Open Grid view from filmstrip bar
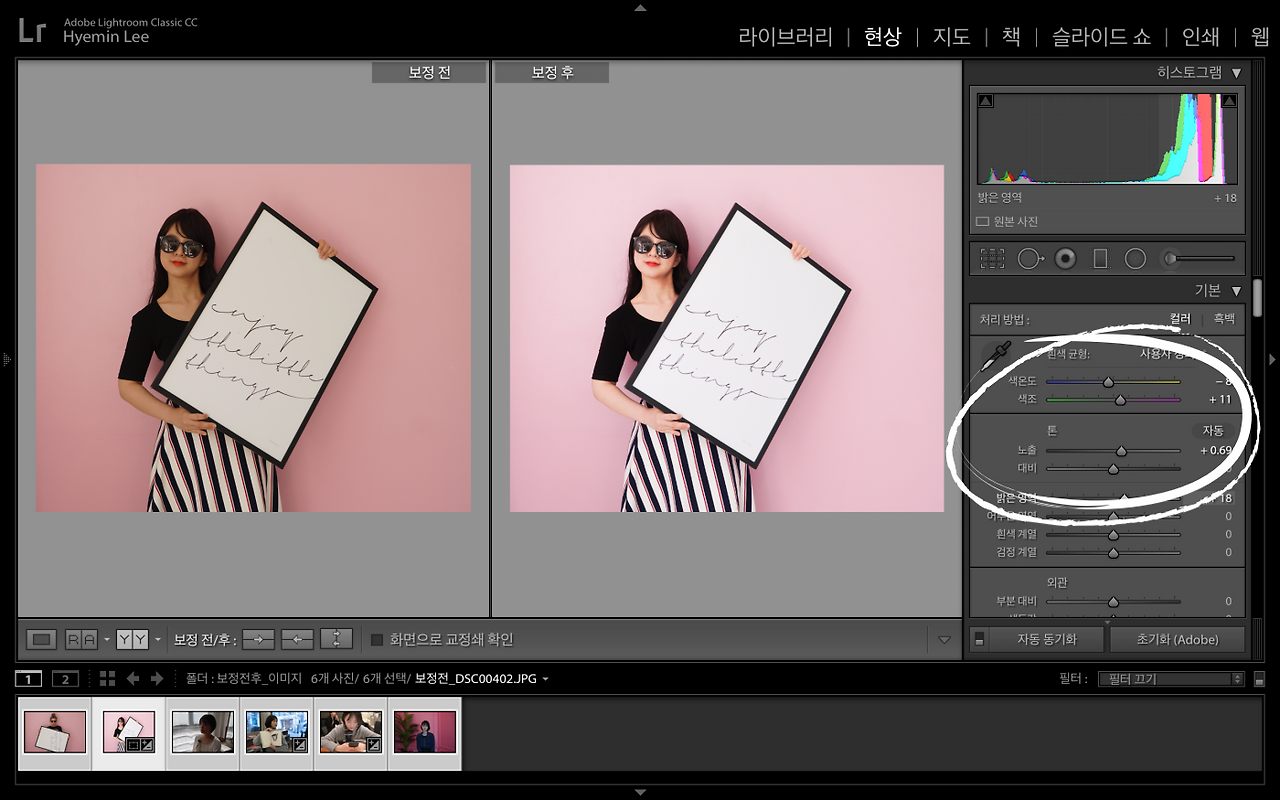1280x800 pixels. pyautogui.click(x=107, y=679)
